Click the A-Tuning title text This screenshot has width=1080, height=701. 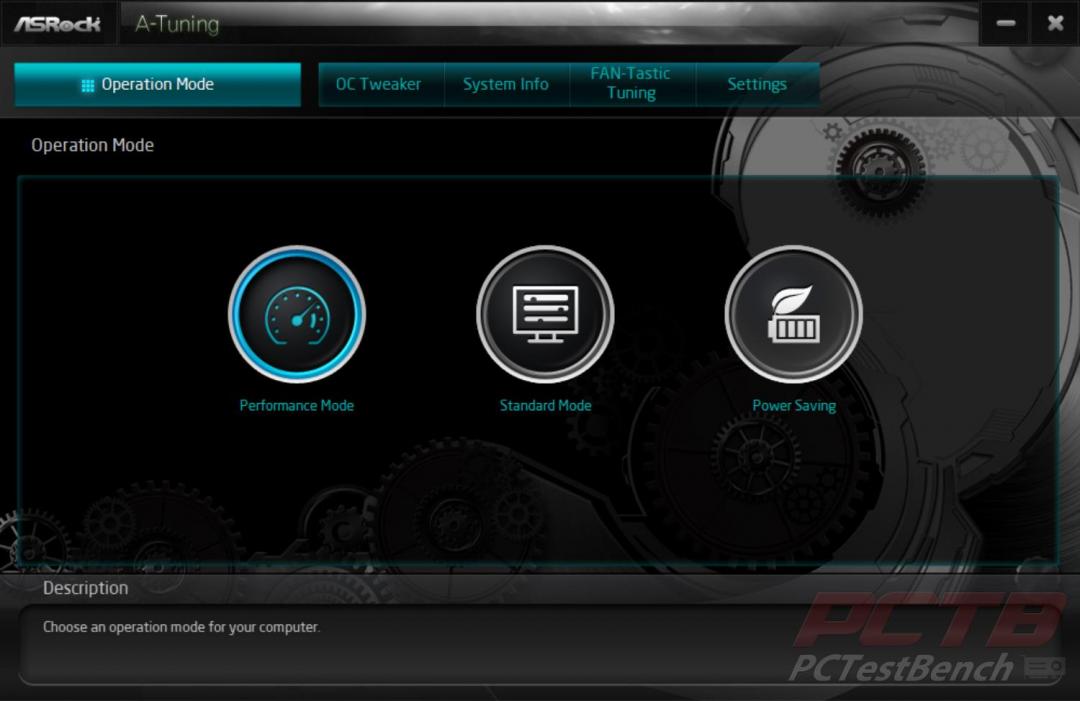(x=177, y=24)
